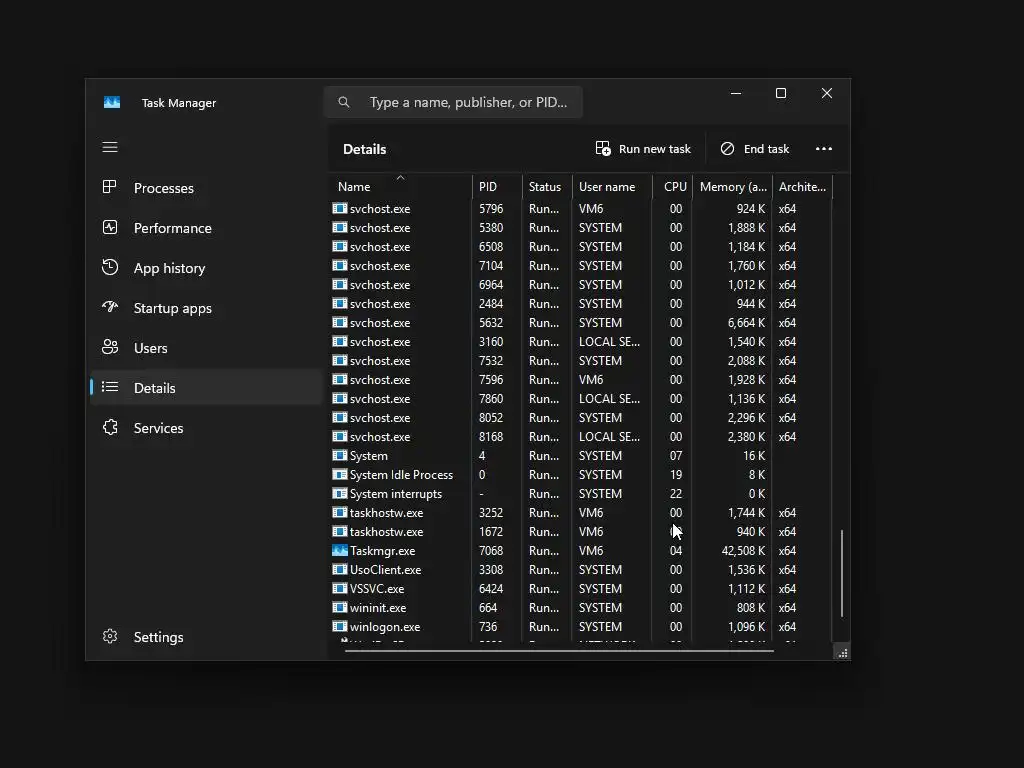Click the icon next to VSSVC.exe
Image resolution: width=1024 pixels, height=768 pixels.
(340, 588)
